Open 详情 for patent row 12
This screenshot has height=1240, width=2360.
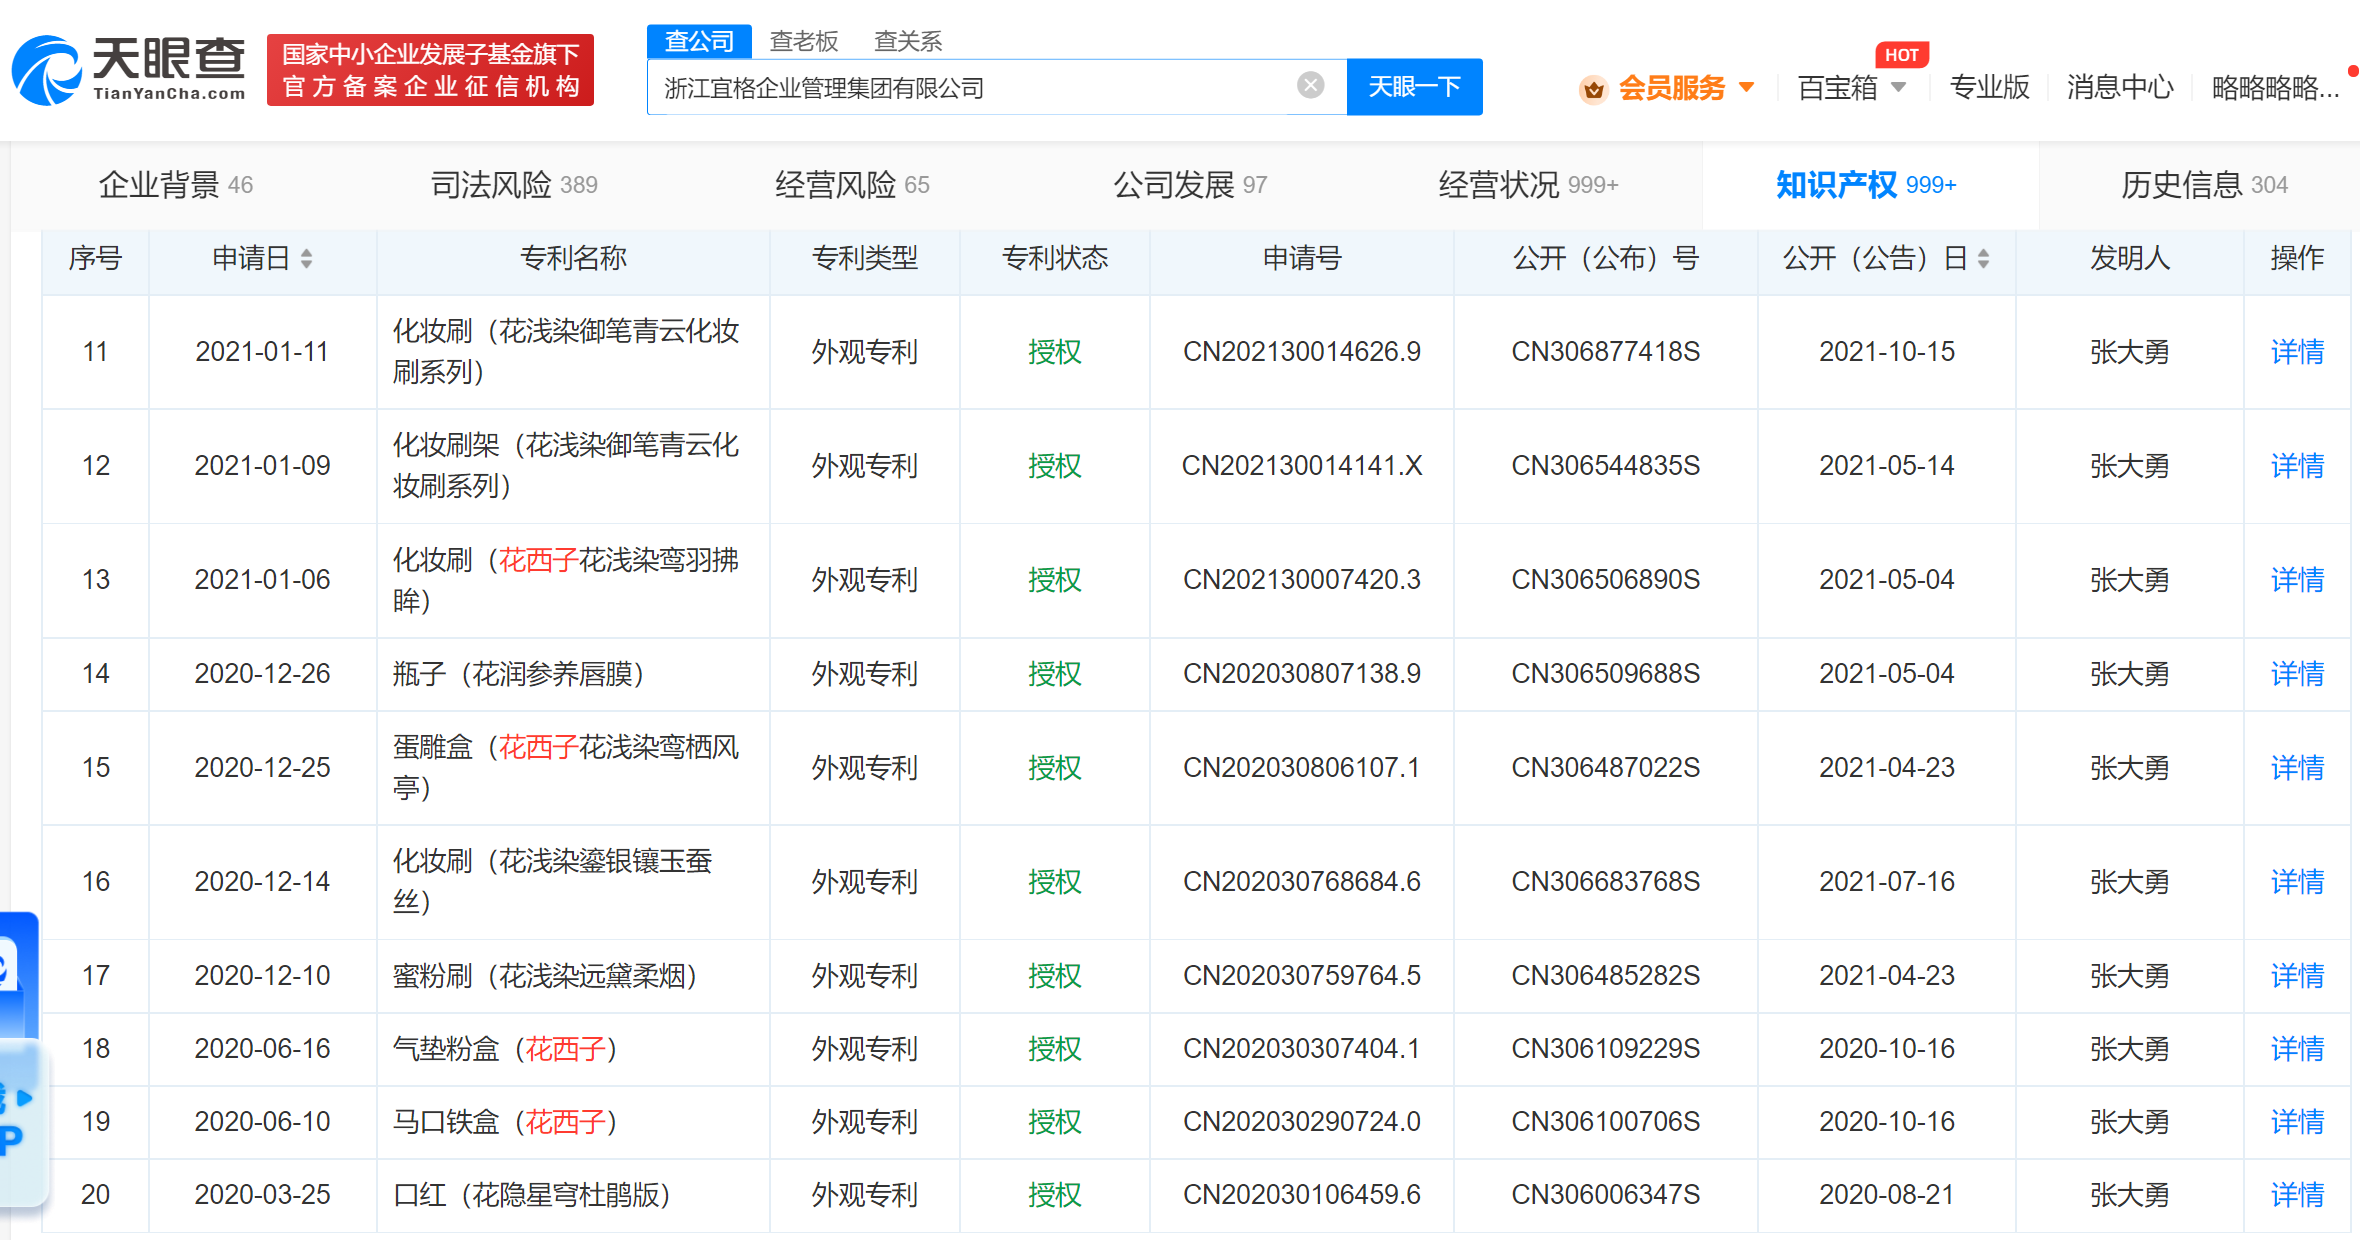[2297, 466]
